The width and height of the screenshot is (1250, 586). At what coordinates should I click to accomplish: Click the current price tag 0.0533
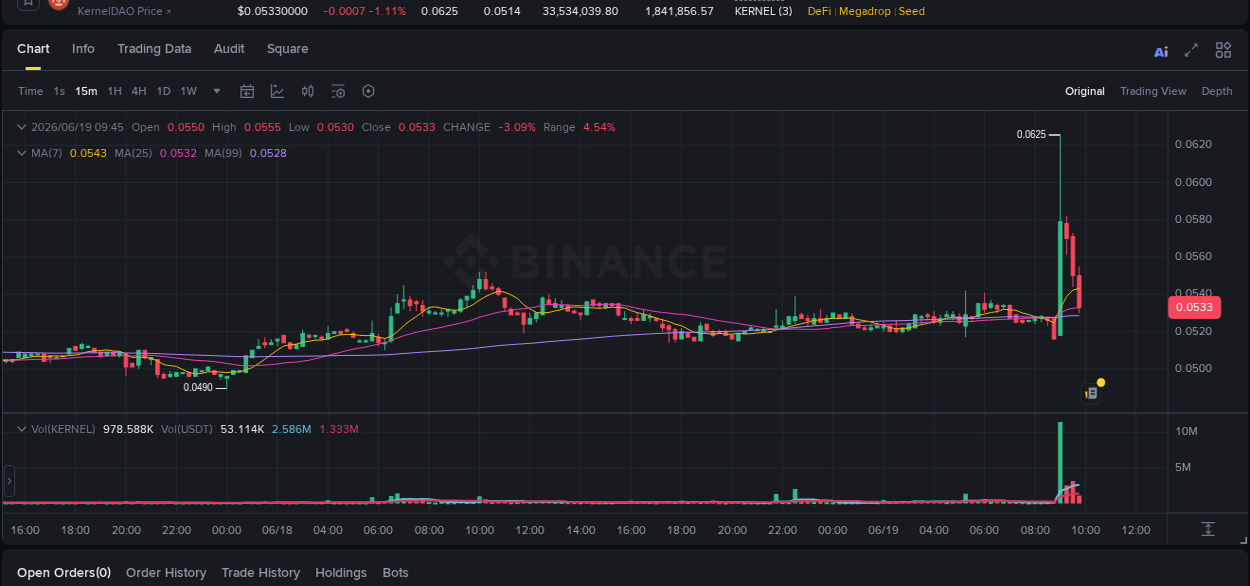(x=1194, y=308)
